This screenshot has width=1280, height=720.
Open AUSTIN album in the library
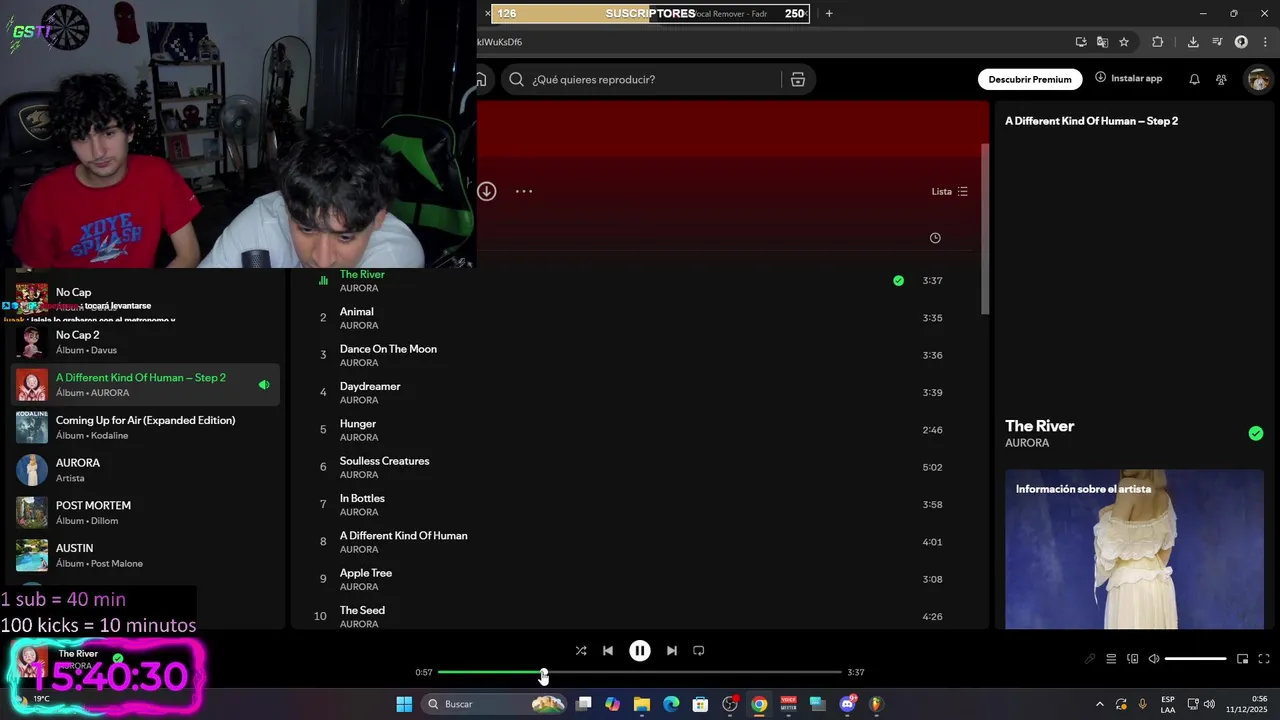coord(145,555)
